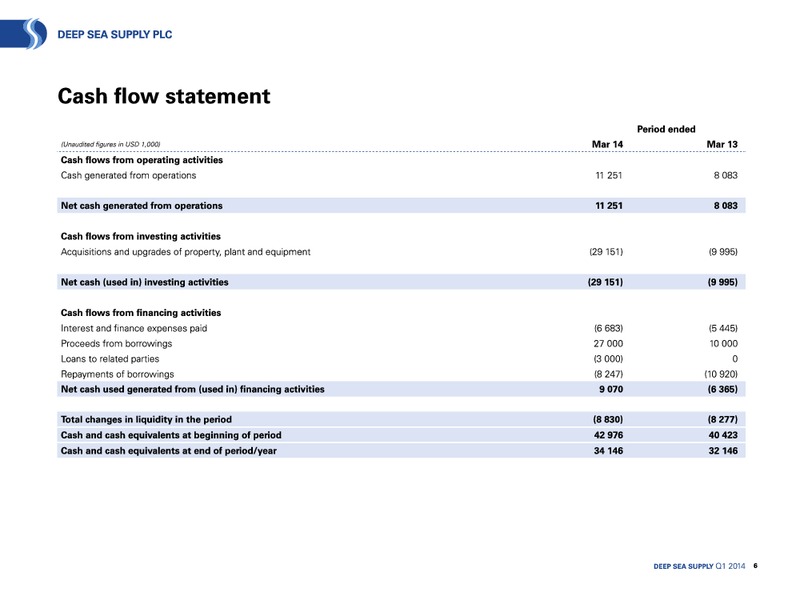This screenshot has width=800, height=600.
Task: Select Interest and finance expenses paid label
Action: (x=134, y=328)
